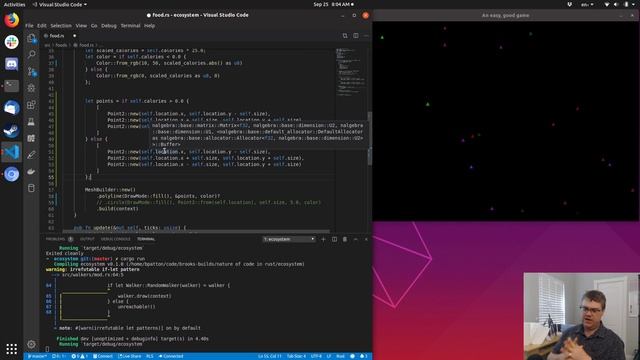Open the Manage gear in activity bar

pos(31,344)
